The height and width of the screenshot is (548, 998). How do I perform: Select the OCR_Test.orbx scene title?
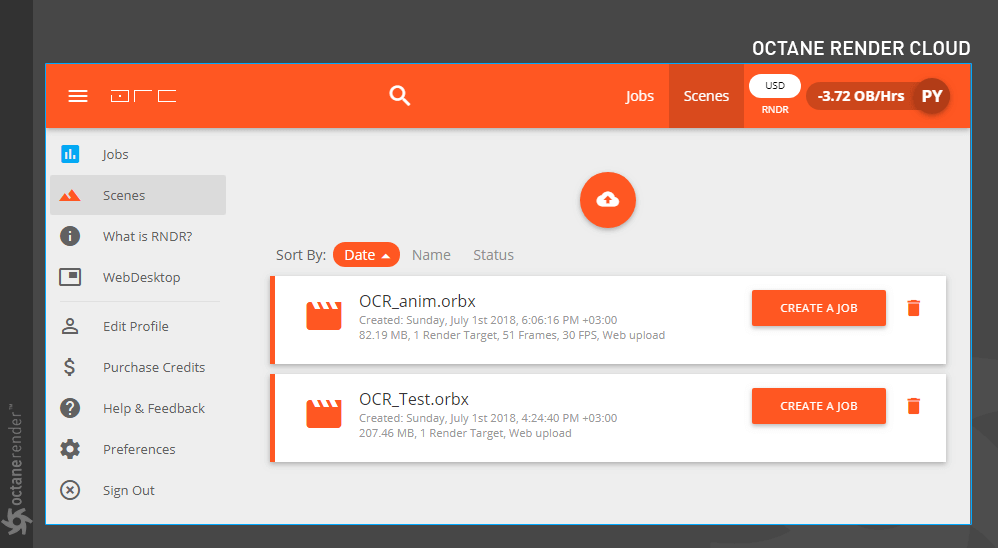414,399
